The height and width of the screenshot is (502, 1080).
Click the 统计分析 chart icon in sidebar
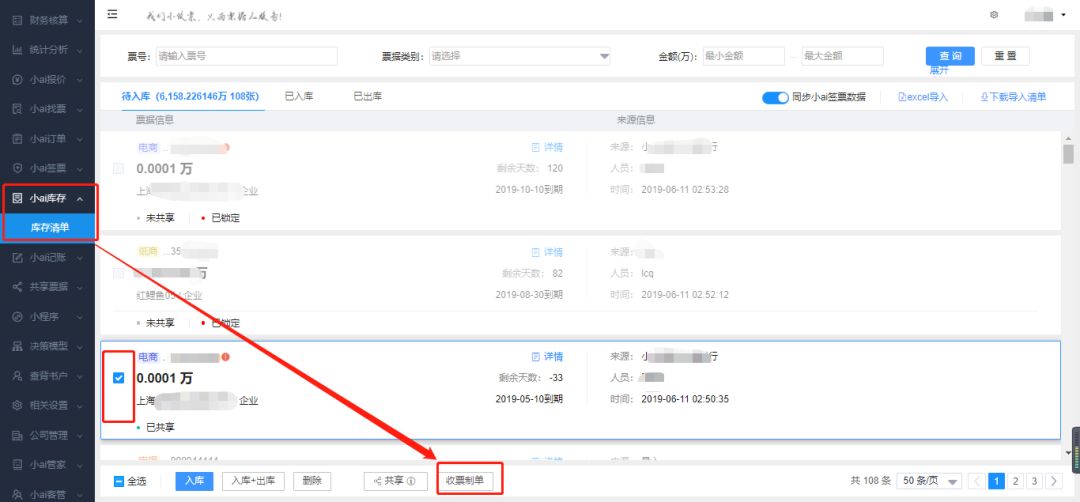(x=17, y=50)
